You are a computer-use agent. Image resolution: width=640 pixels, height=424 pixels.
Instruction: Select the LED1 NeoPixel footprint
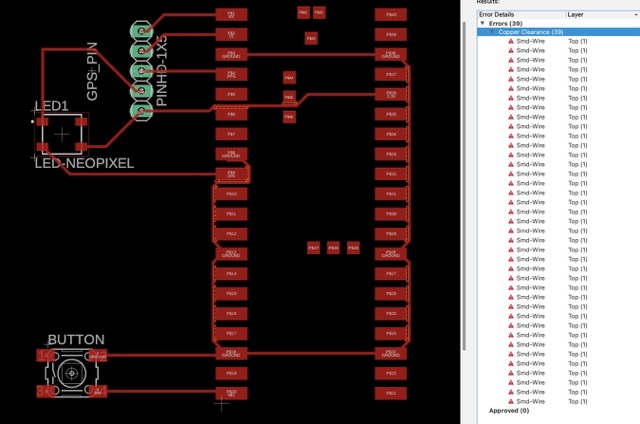pyautogui.click(x=62, y=133)
